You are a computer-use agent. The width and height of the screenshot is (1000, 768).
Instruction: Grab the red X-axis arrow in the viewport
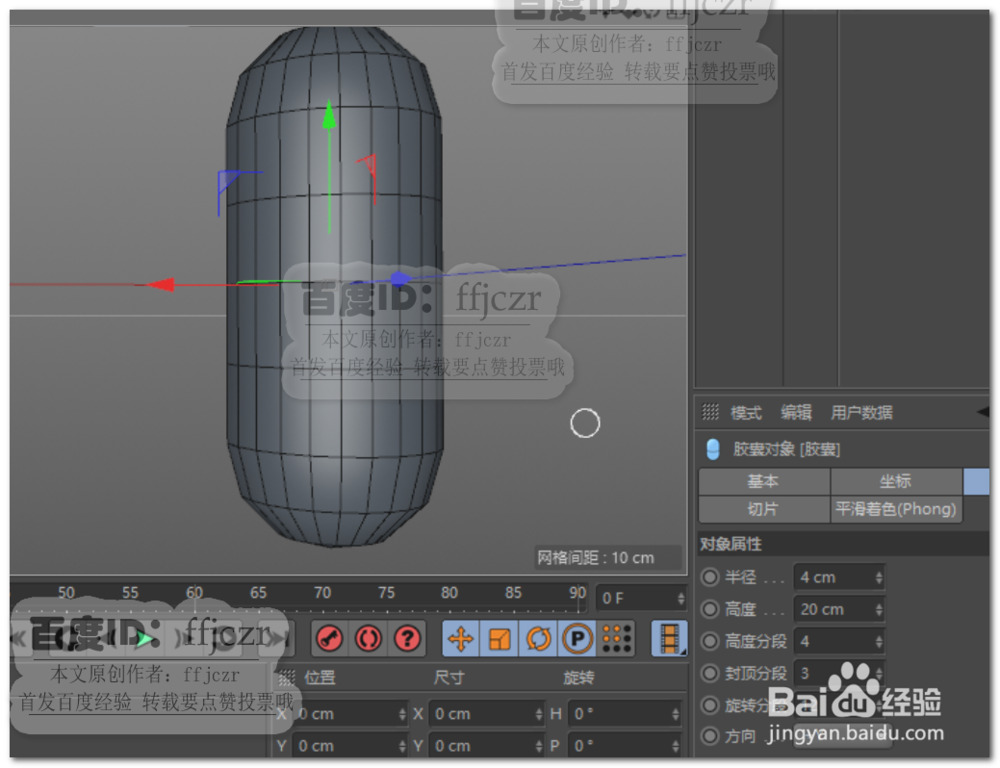(x=161, y=284)
